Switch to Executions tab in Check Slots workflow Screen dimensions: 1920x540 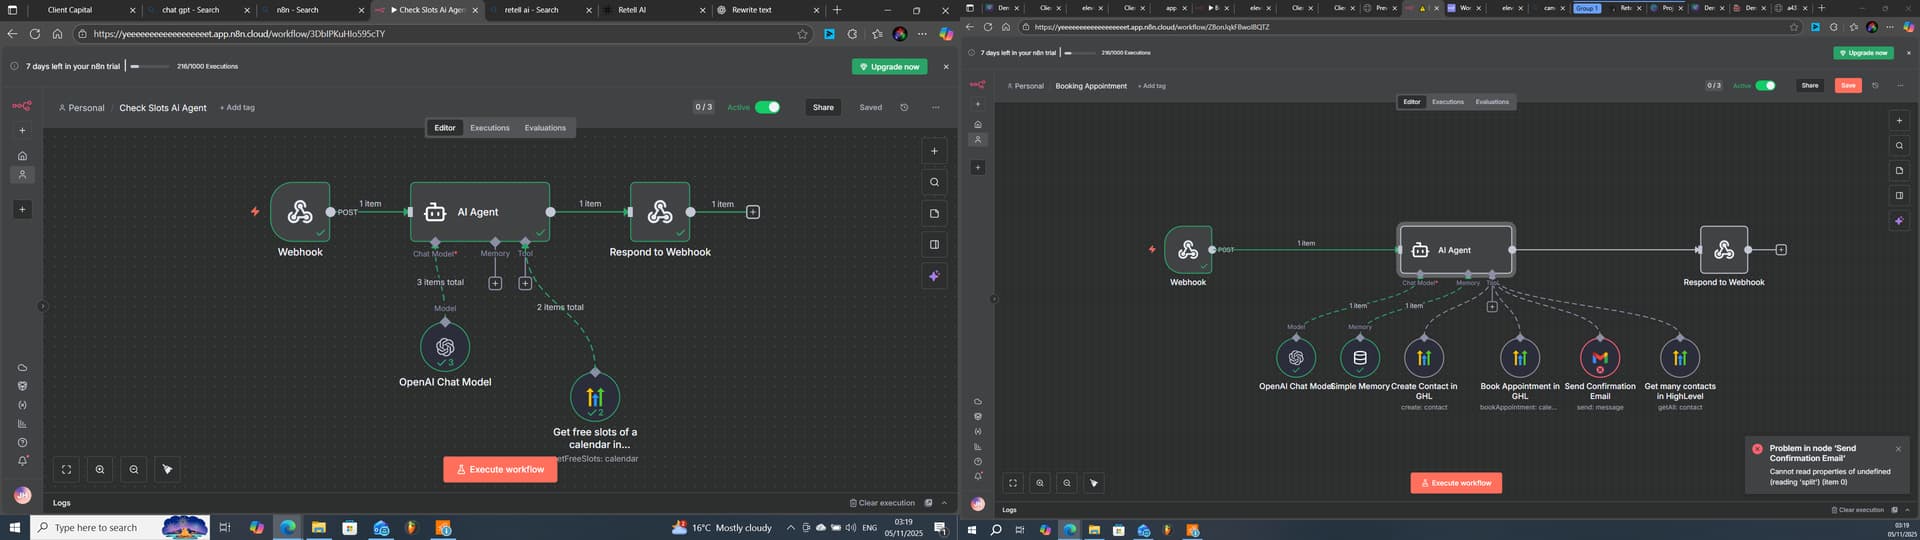[x=490, y=128]
